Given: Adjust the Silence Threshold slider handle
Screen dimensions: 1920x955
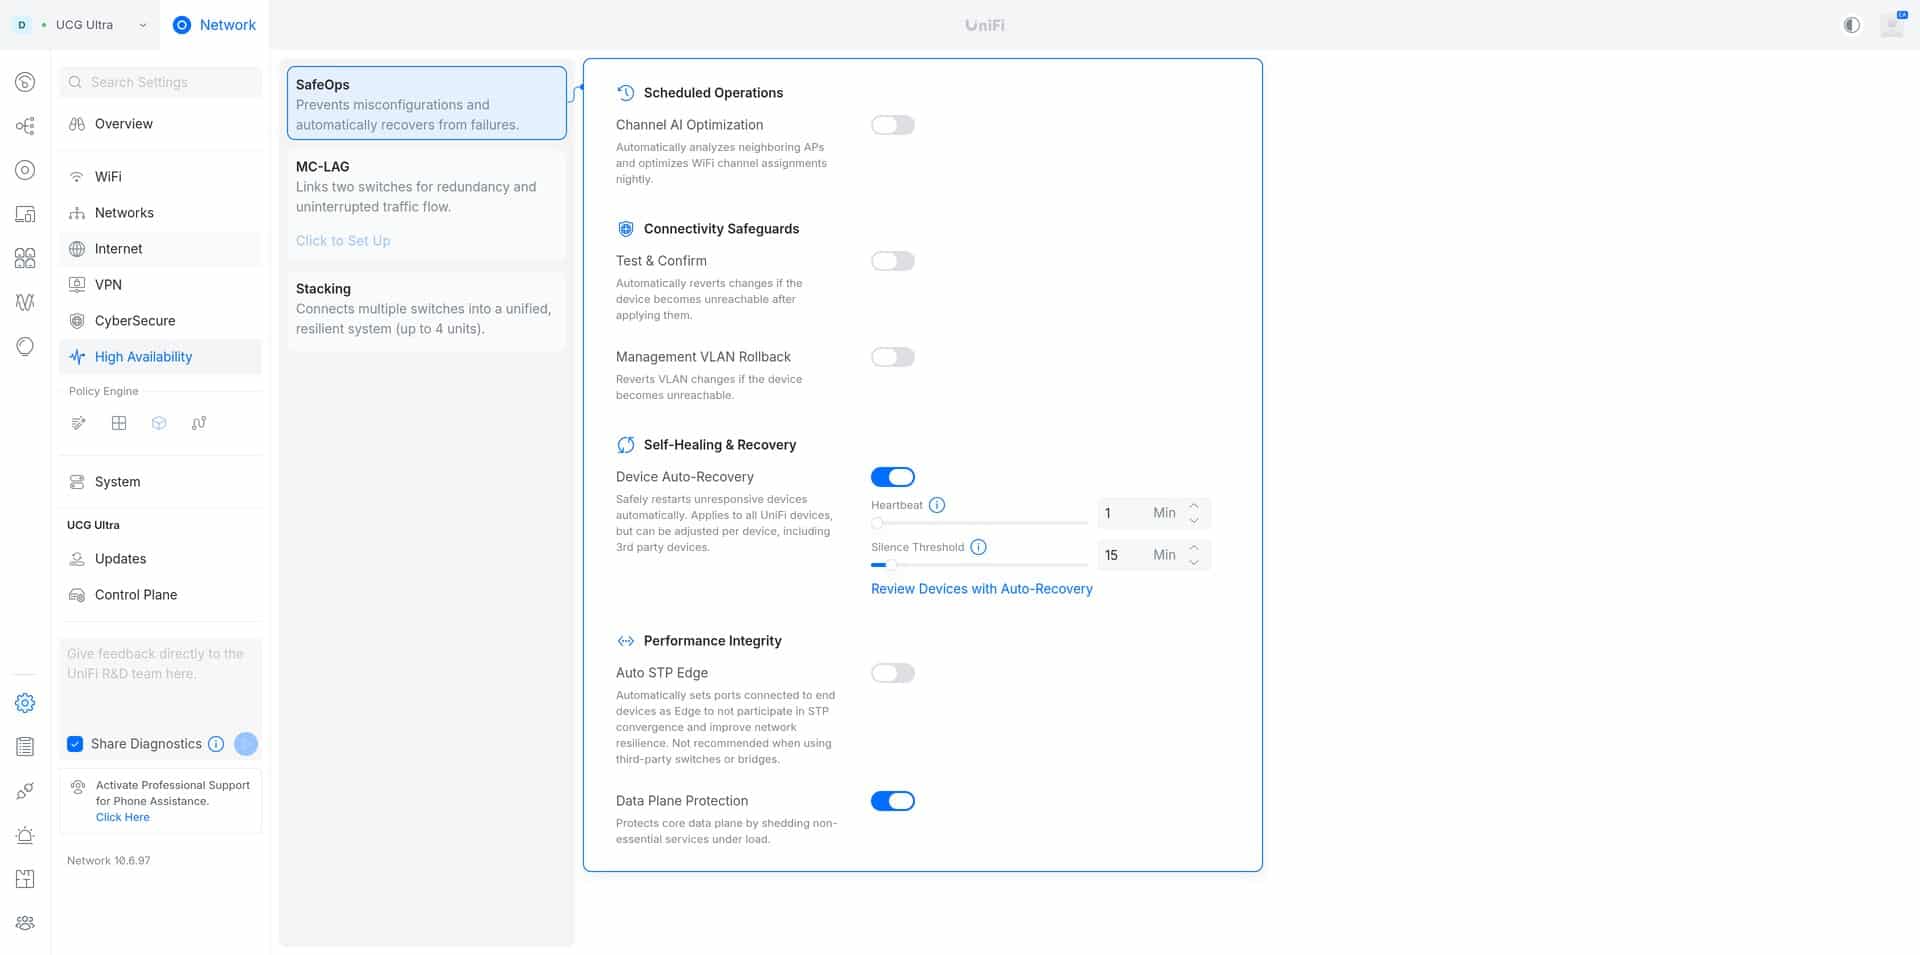Looking at the screenshot, I should (889, 565).
